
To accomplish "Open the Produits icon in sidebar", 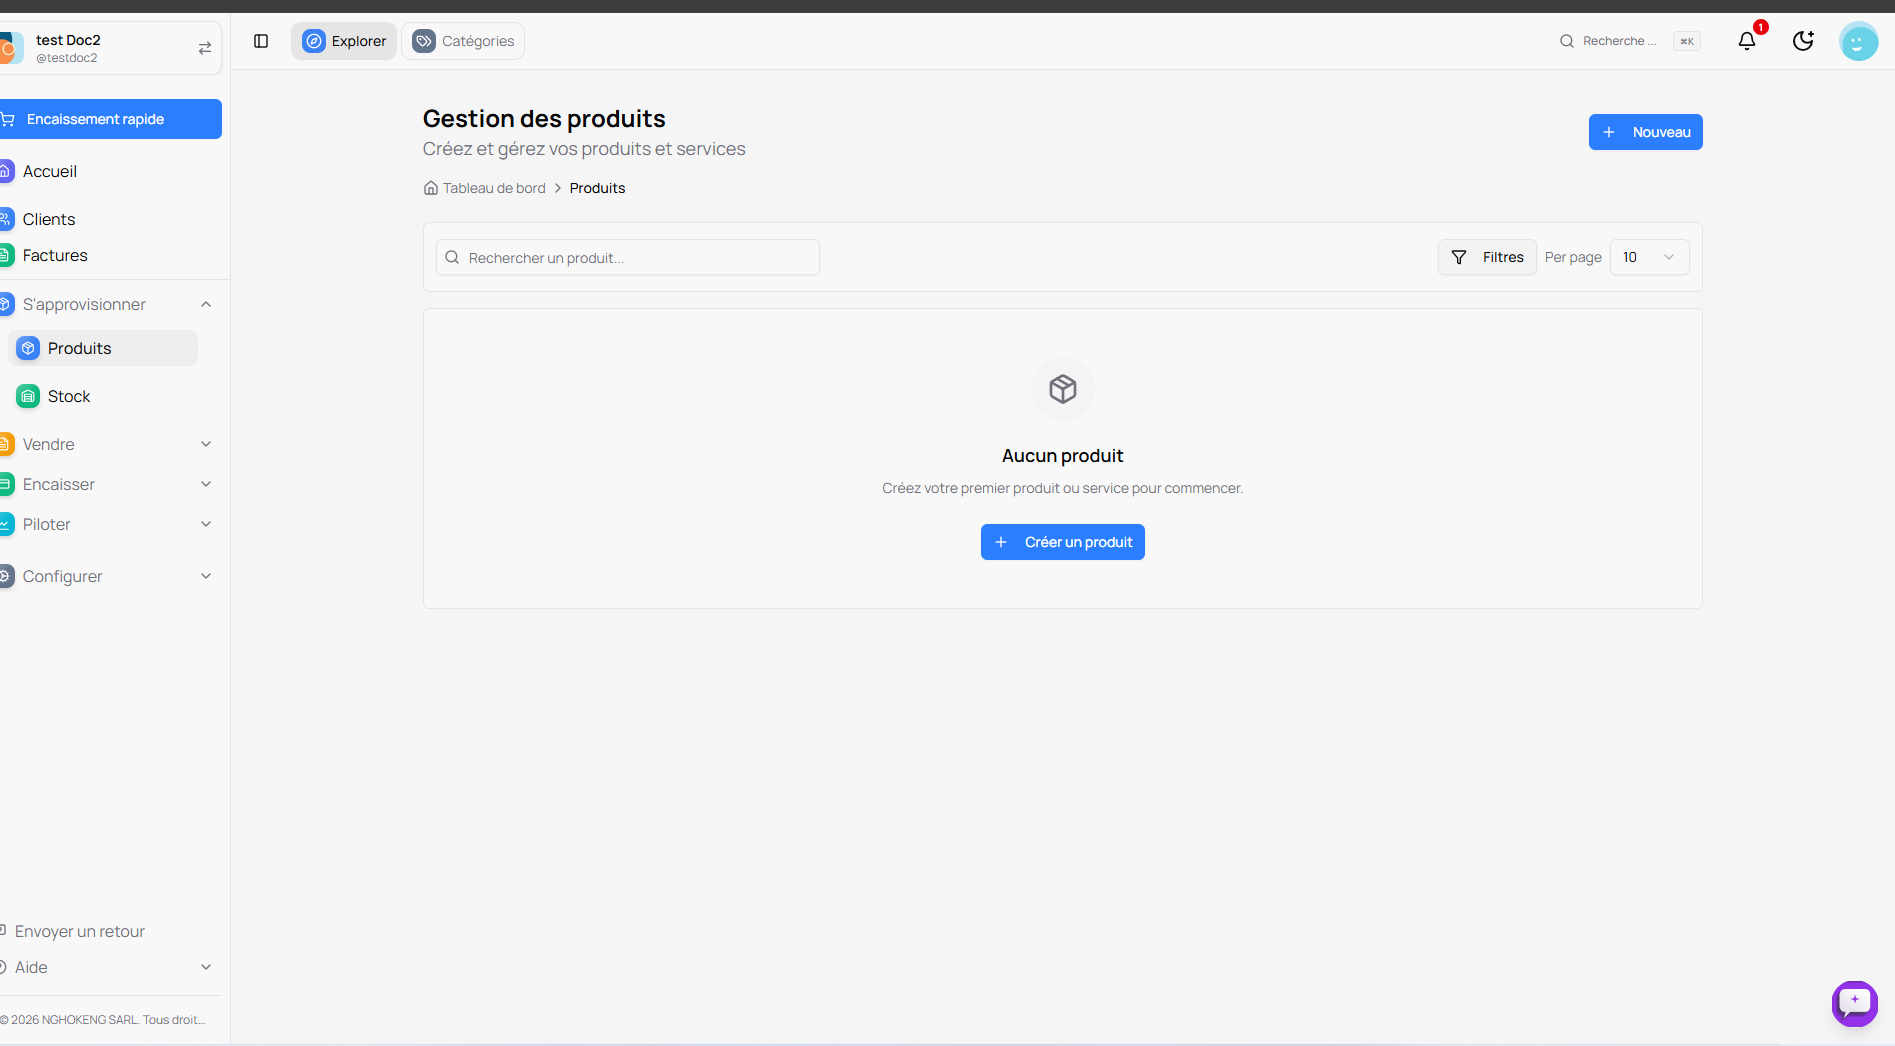I will [28, 348].
